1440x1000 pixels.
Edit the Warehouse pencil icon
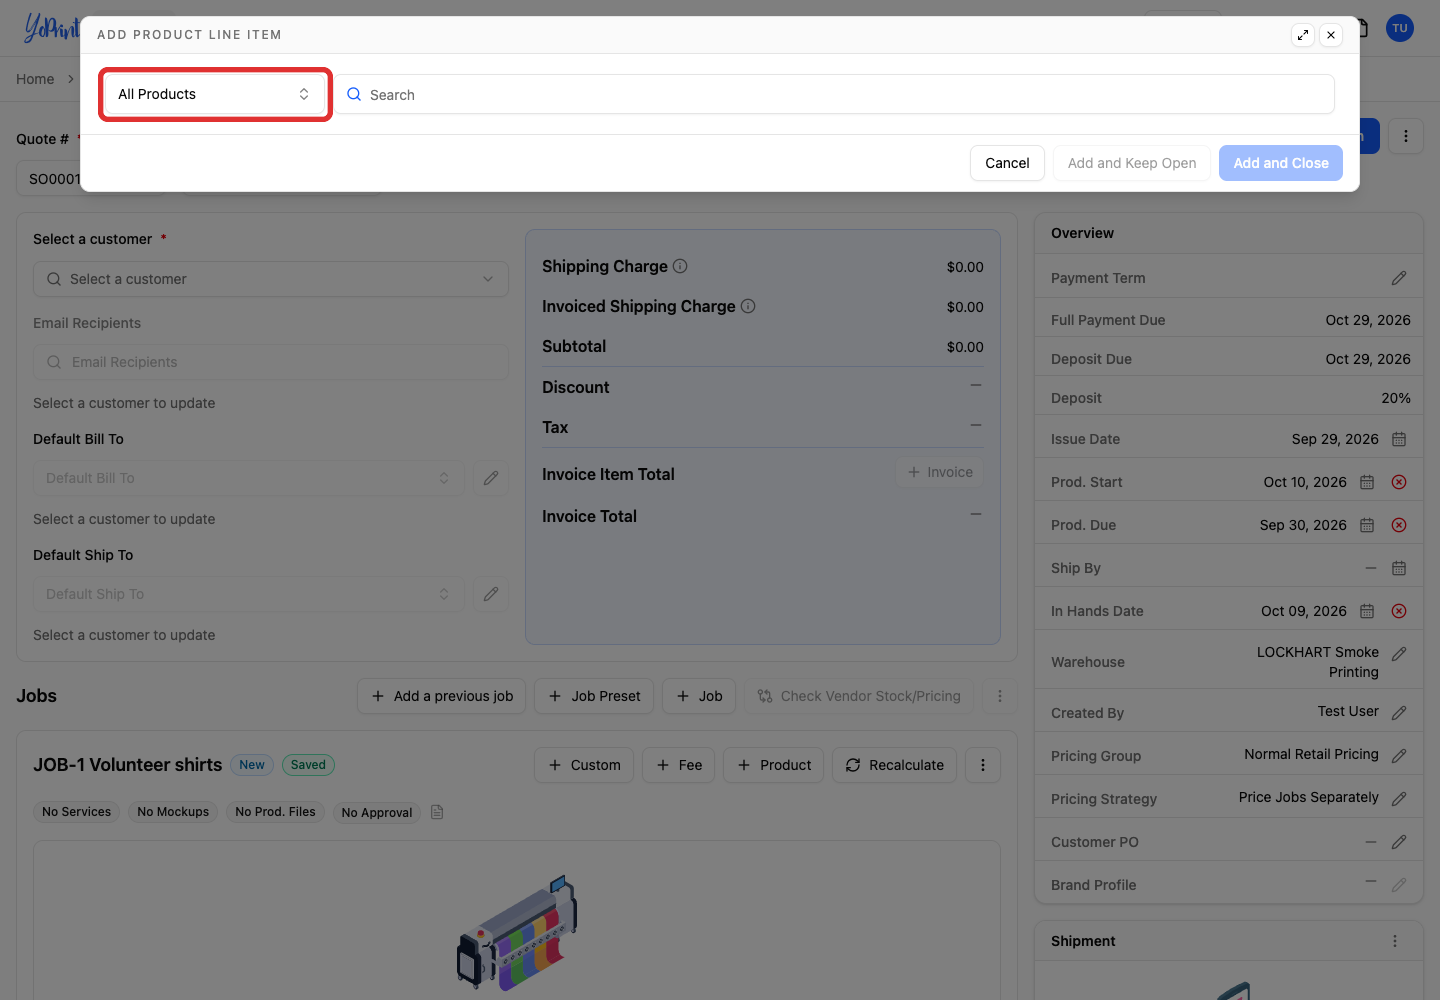(x=1399, y=653)
